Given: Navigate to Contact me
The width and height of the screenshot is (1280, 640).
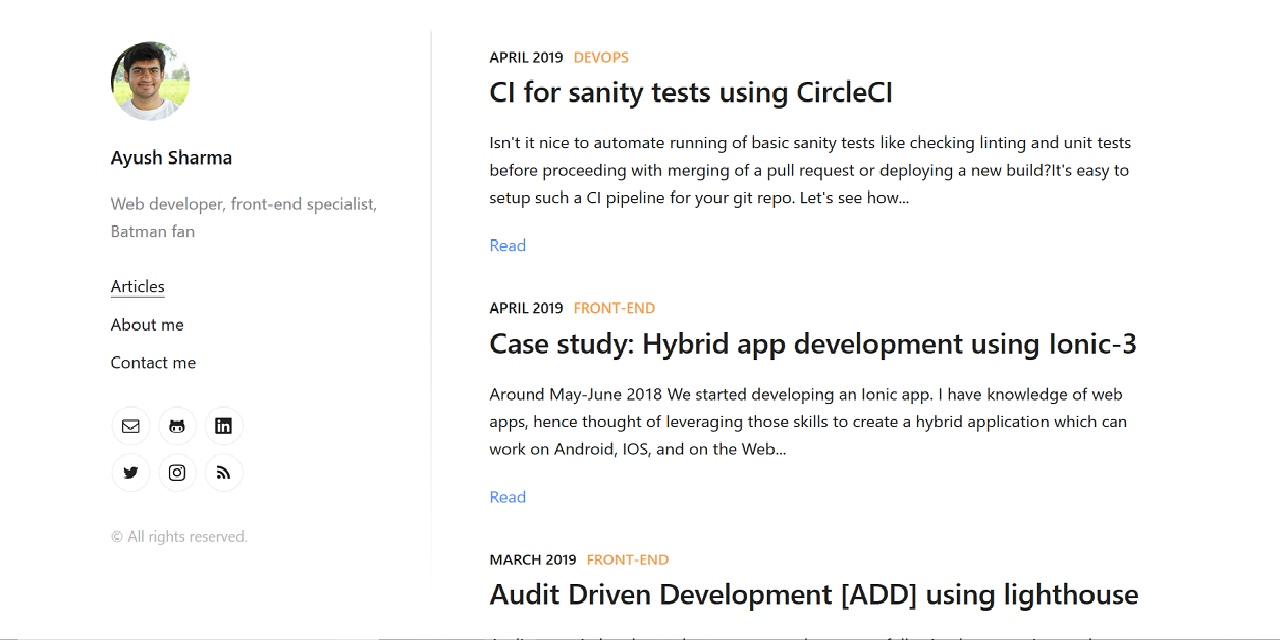Looking at the screenshot, I should pos(153,362).
